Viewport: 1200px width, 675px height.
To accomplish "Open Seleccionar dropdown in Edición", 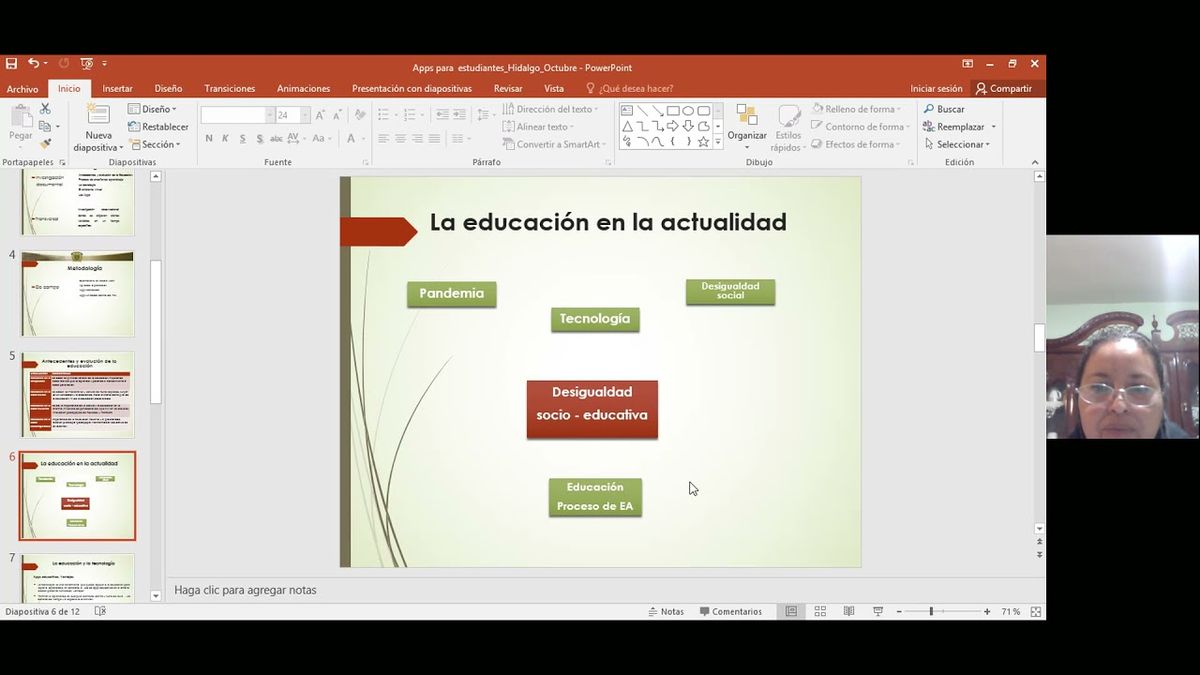I will [x=957, y=144].
